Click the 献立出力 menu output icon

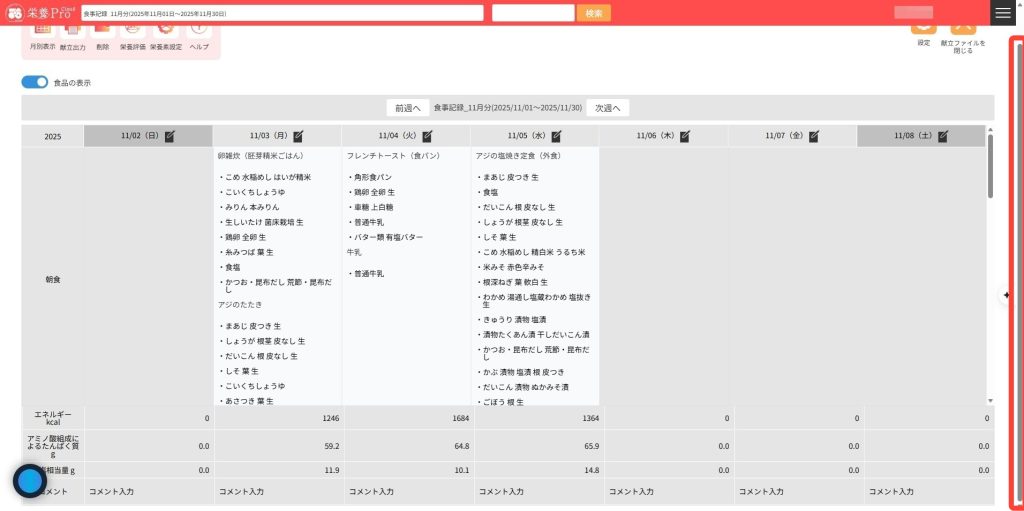click(72, 32)
